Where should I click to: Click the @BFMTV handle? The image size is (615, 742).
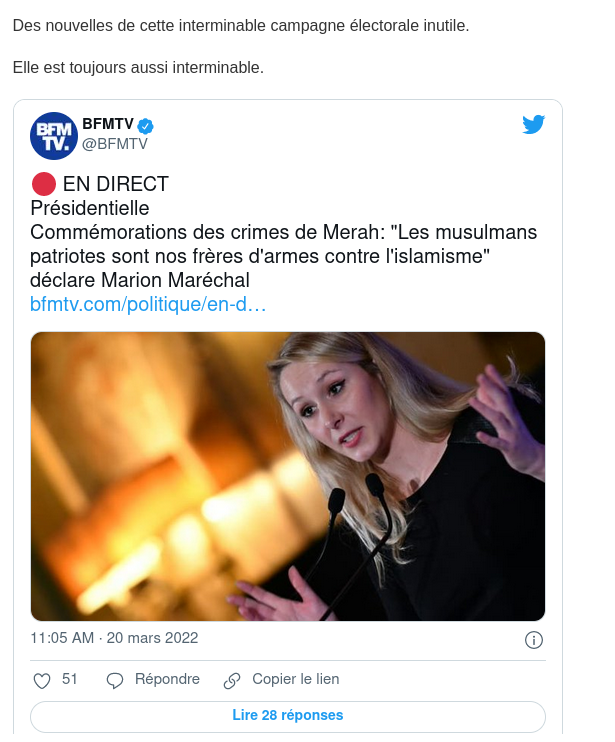115,144
